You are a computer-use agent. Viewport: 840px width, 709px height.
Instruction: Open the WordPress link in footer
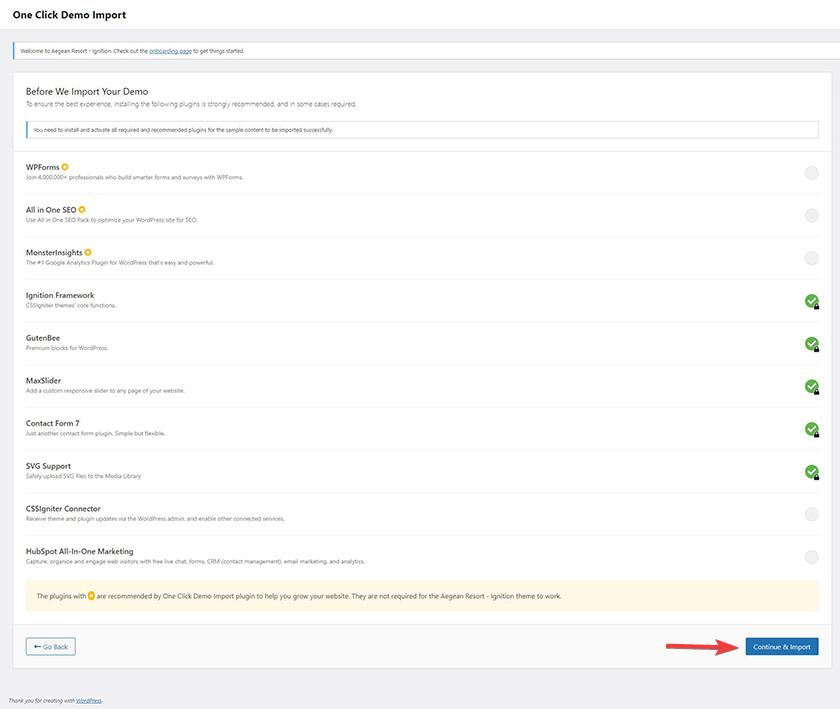89,700
